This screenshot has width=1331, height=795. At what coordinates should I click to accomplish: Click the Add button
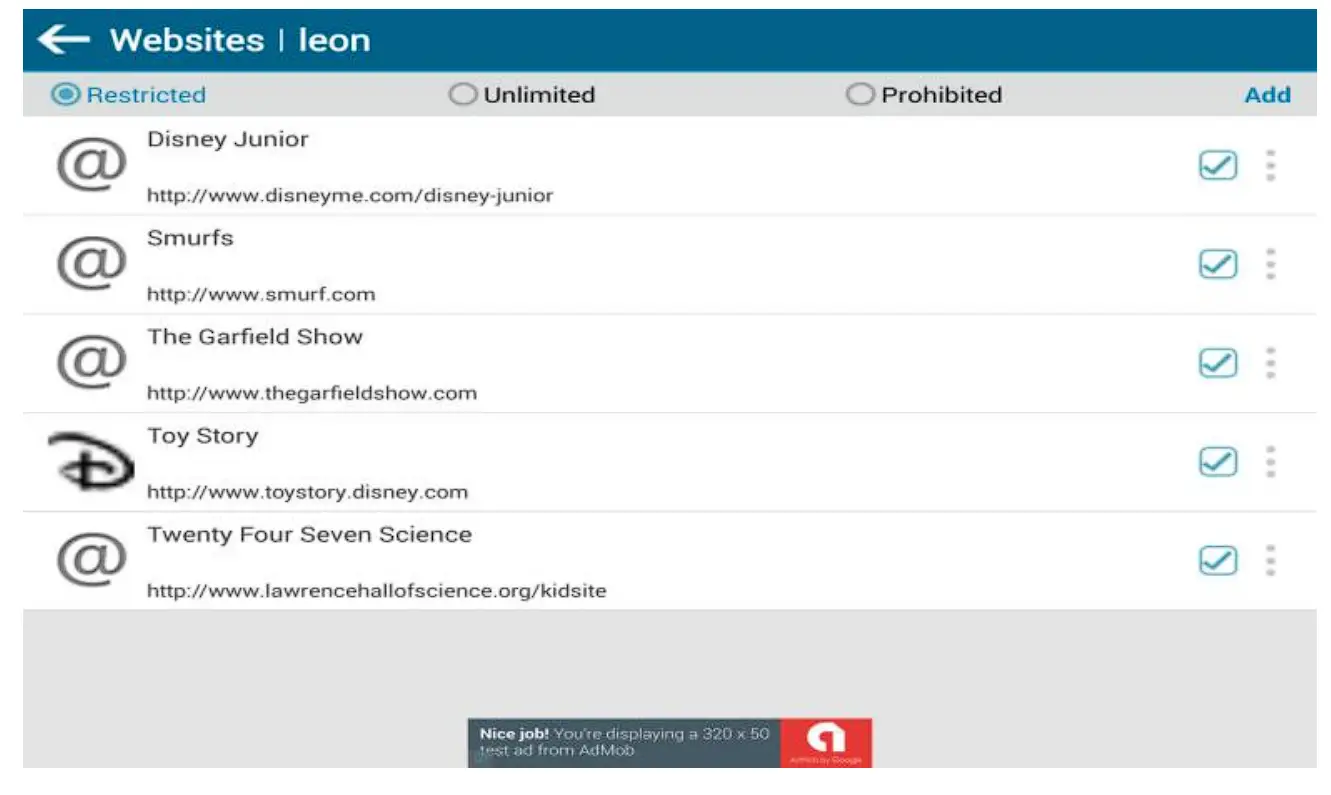1267,95
